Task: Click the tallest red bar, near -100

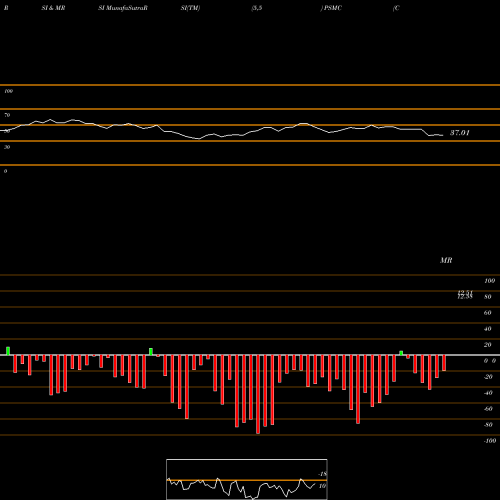Action: pyautogui.click(x=258, y=394)
